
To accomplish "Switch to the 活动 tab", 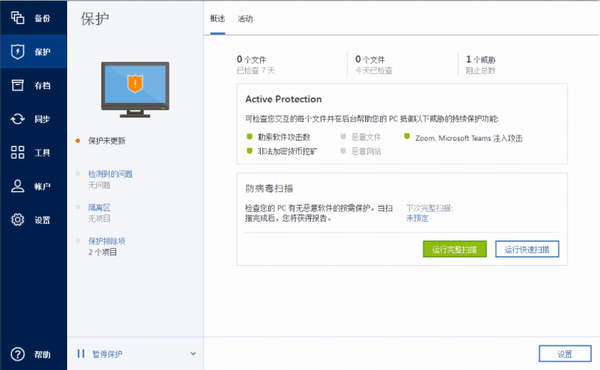I will (x=245, y=19).
